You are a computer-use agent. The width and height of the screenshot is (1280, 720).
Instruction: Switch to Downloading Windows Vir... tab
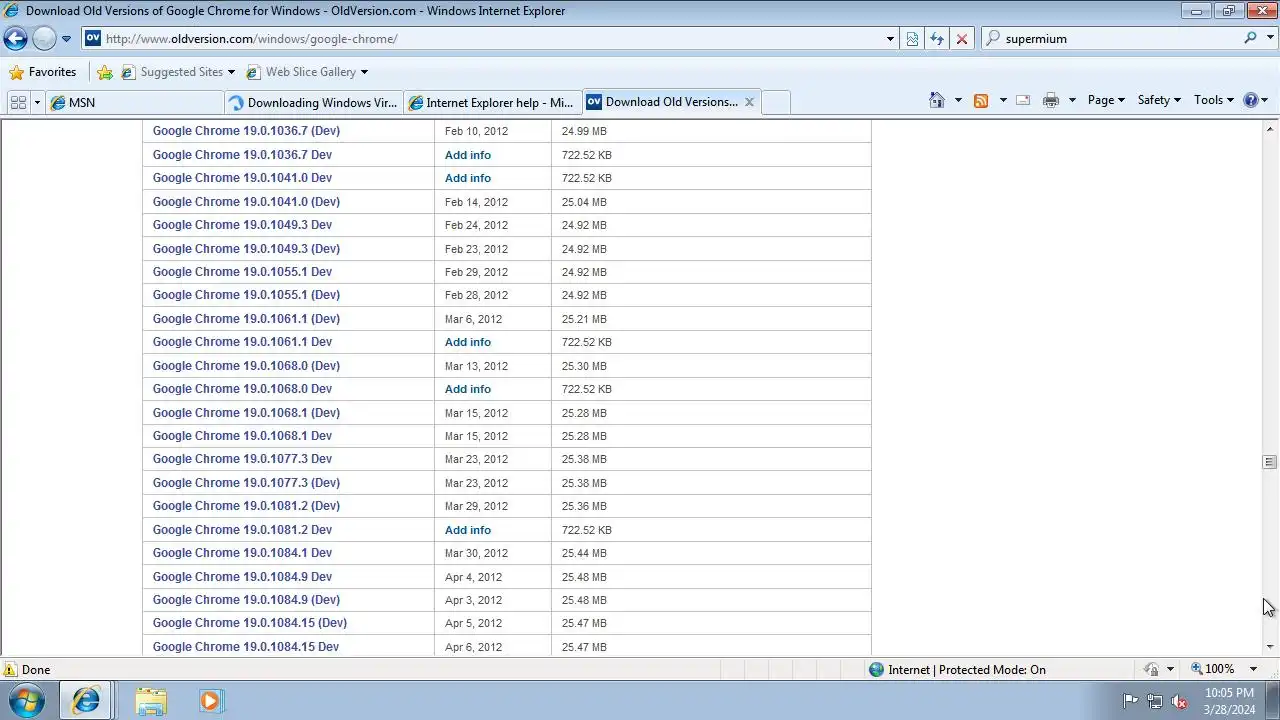[x=313, y=102]
